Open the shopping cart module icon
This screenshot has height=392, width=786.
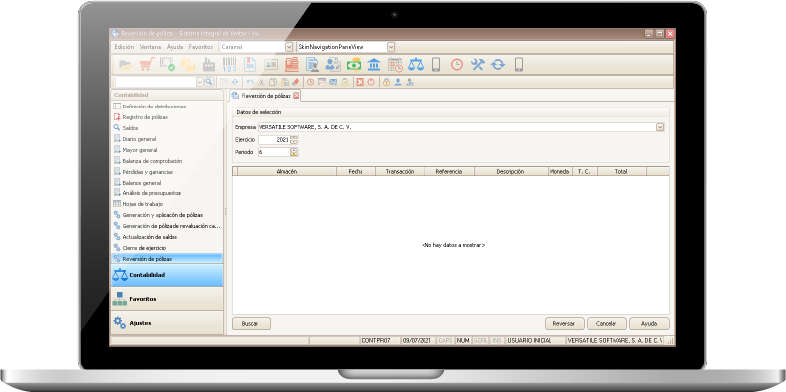(146, 65)
